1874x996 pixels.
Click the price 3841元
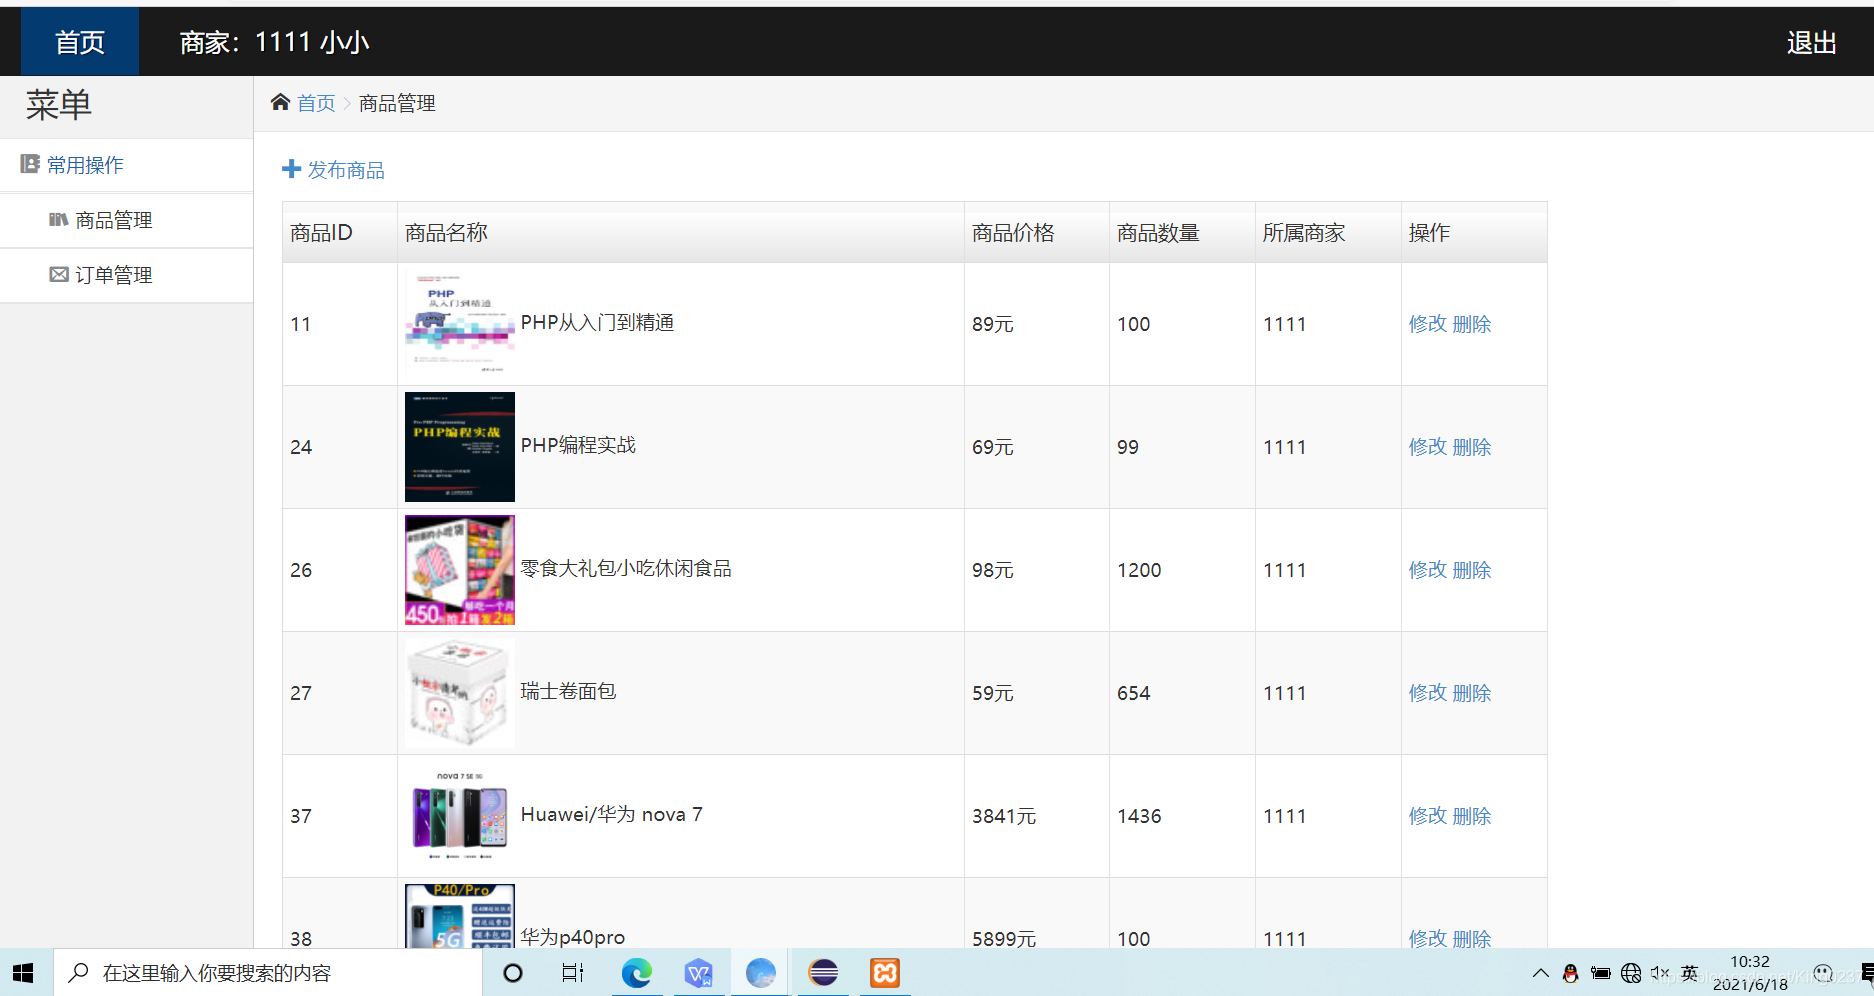click(x=1004, y=816)
